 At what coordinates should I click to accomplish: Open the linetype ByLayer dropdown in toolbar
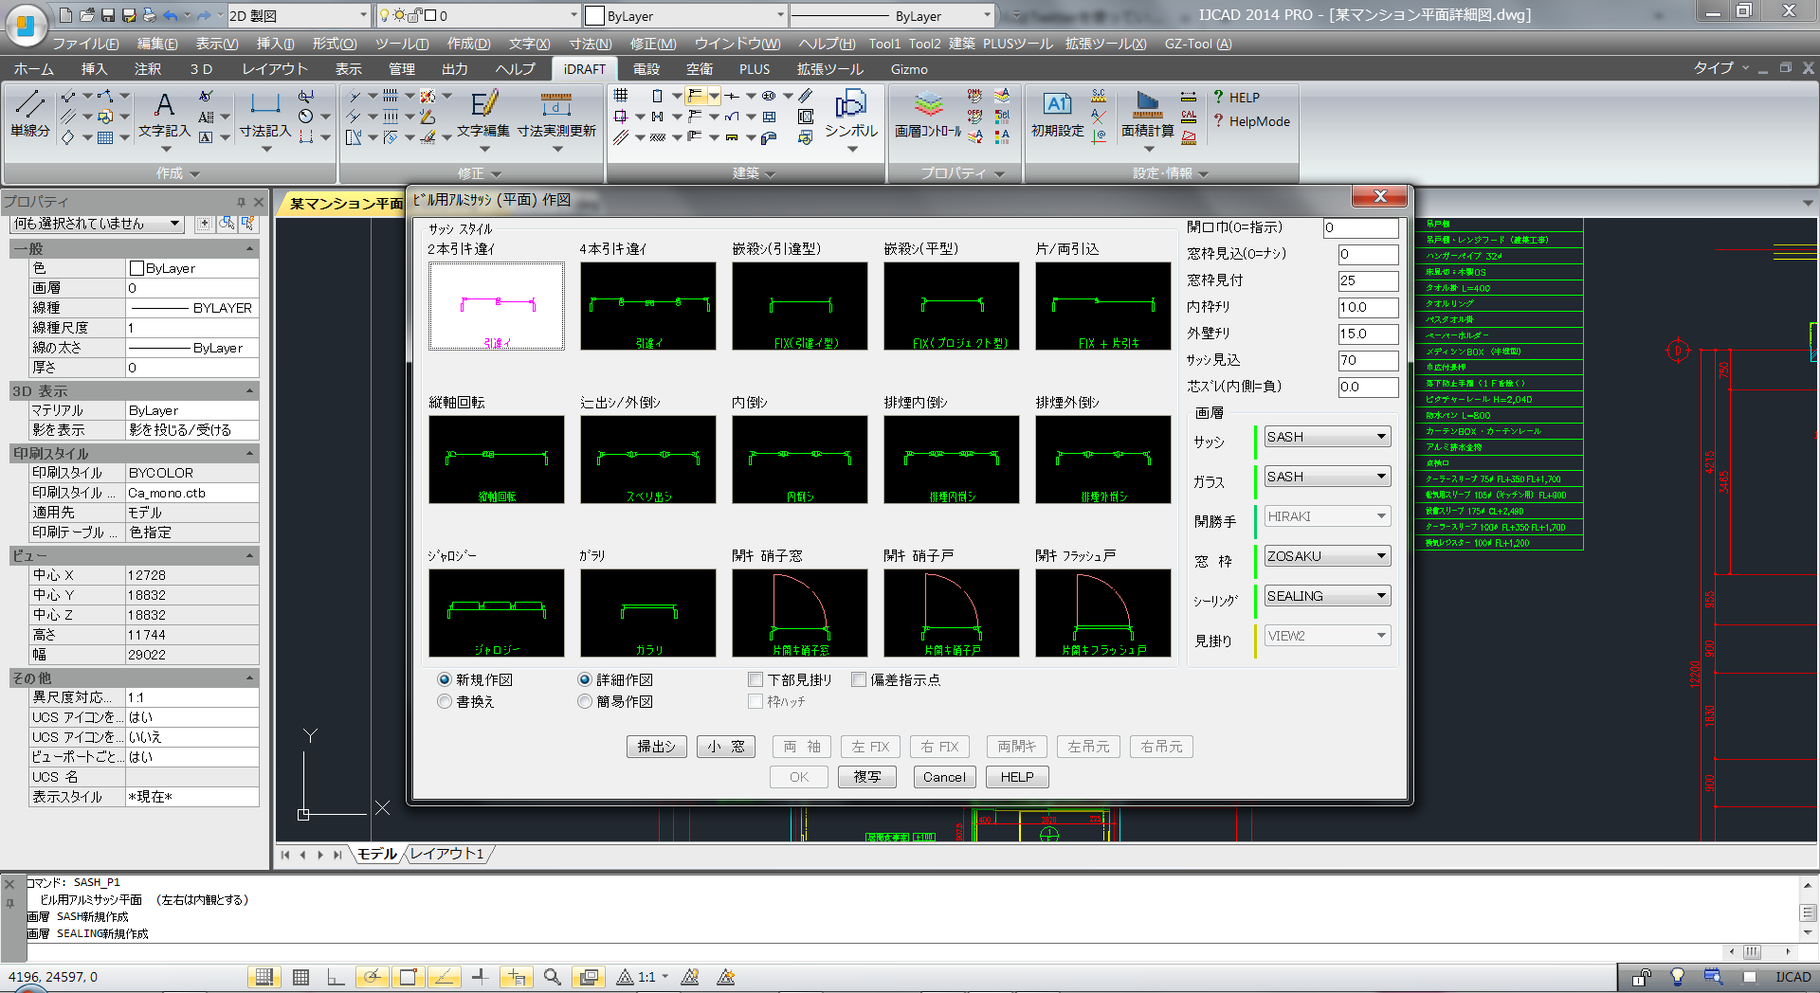pyautogui.click(x=892, y=16)
